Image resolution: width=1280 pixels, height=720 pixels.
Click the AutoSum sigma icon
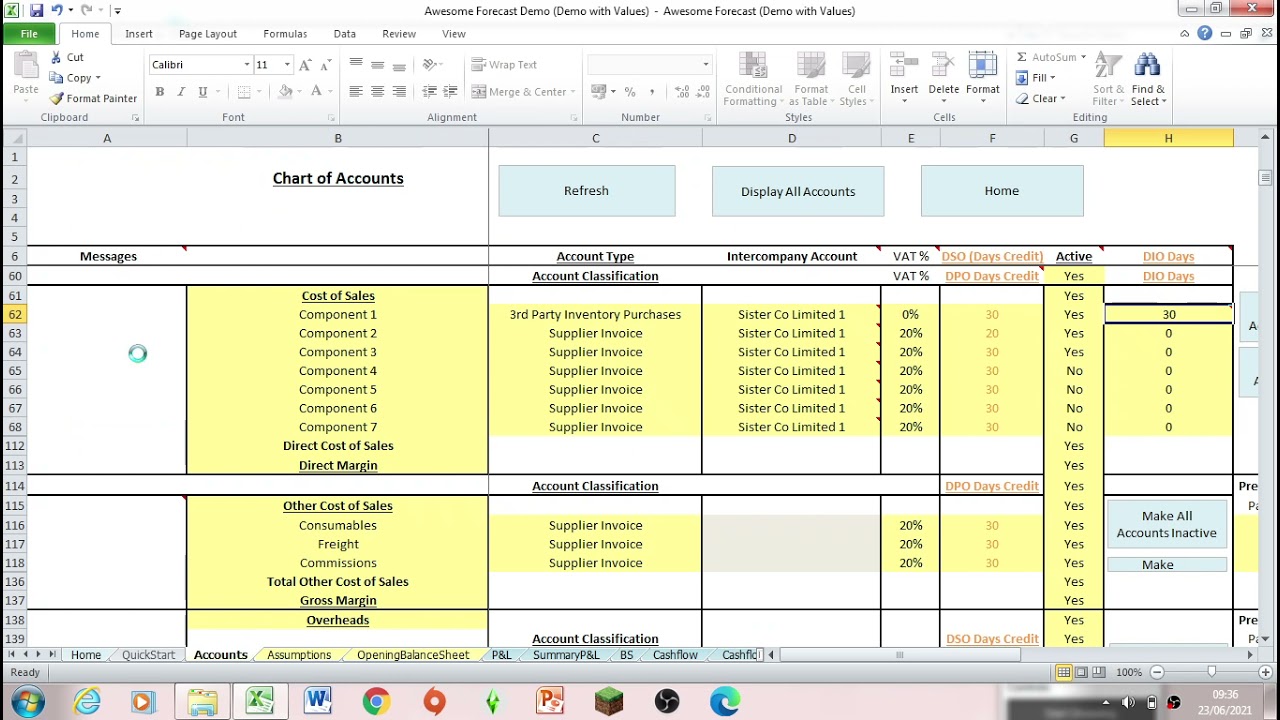[1022, 58]
